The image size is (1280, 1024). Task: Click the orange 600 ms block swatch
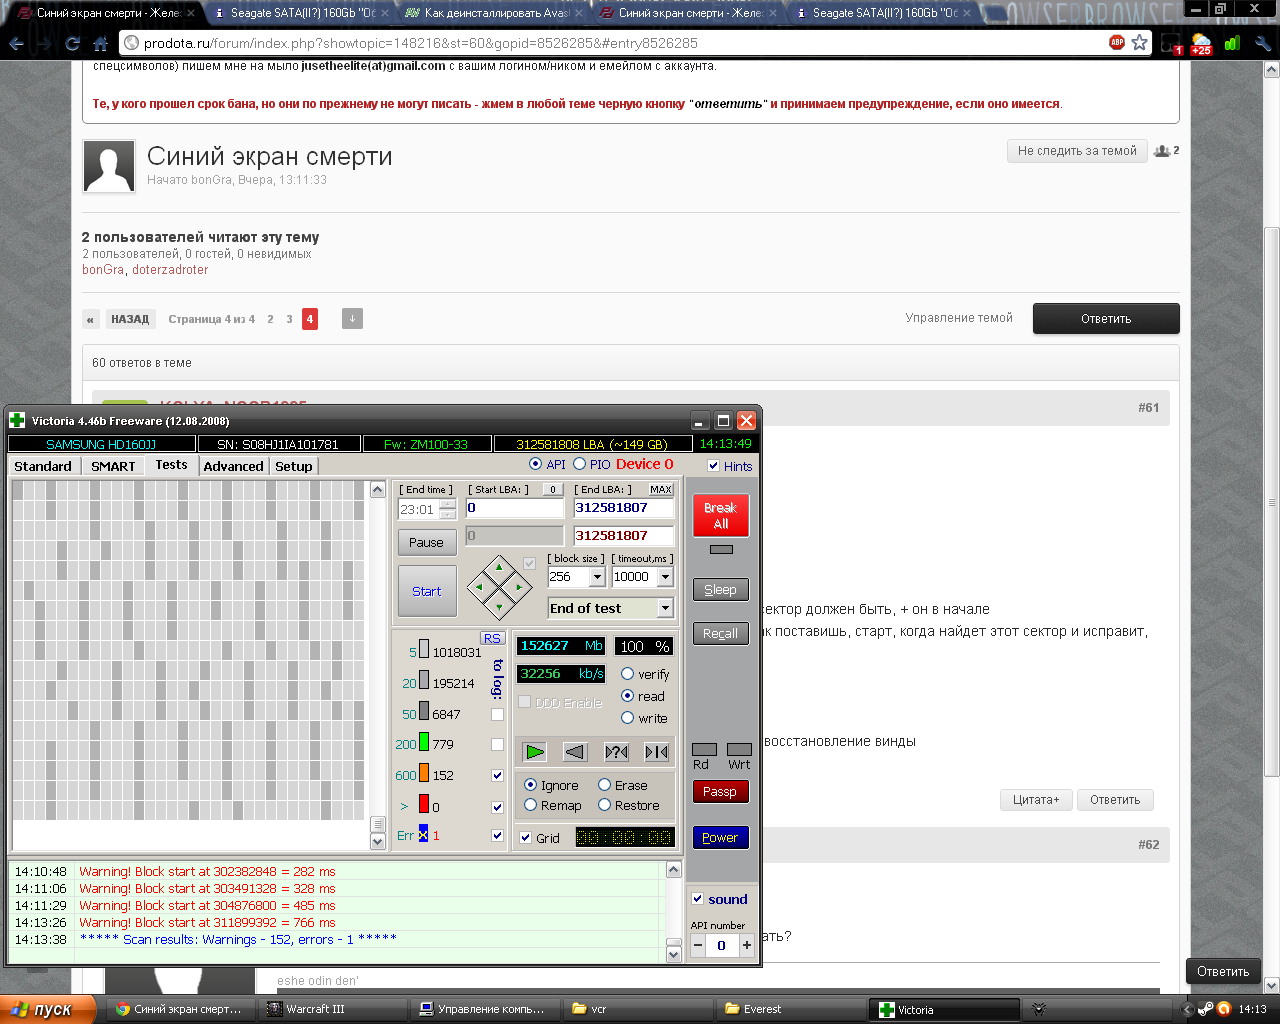pyautogui.click(x=424, y=774)
